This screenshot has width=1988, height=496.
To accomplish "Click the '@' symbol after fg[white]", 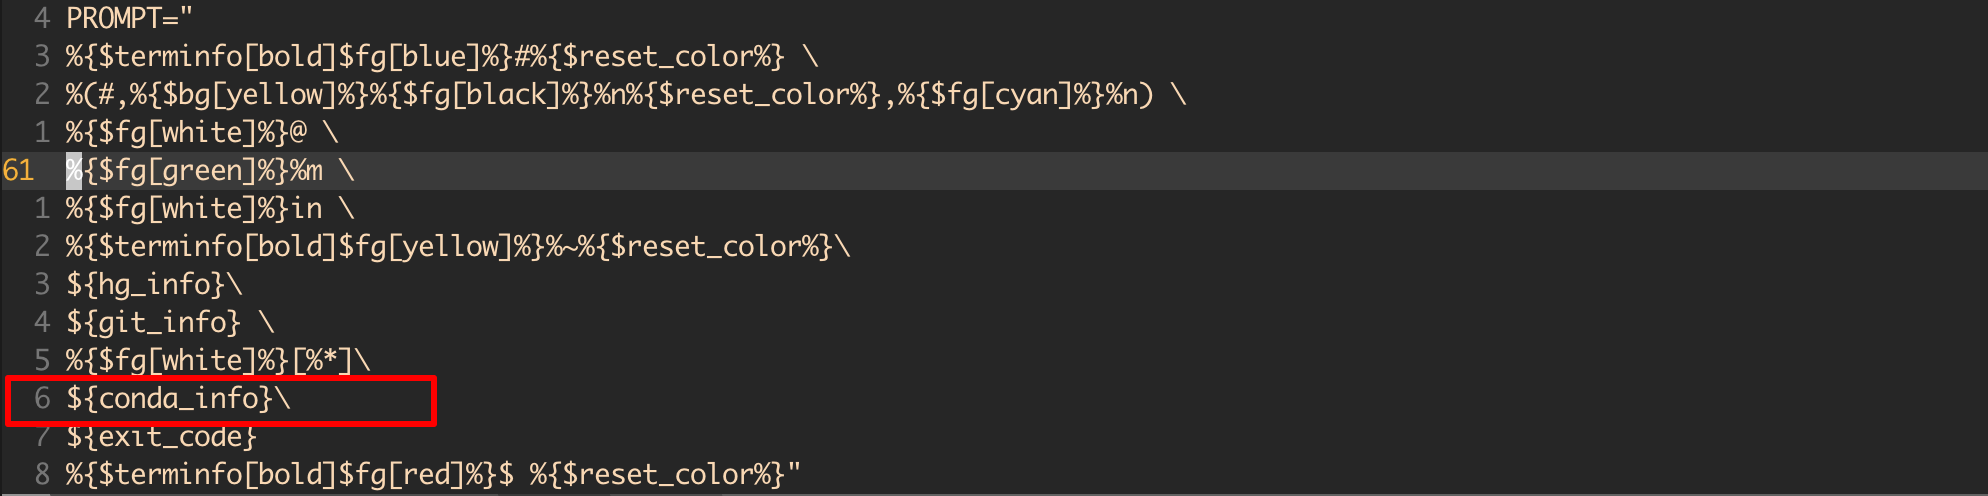I will (298, 133).
